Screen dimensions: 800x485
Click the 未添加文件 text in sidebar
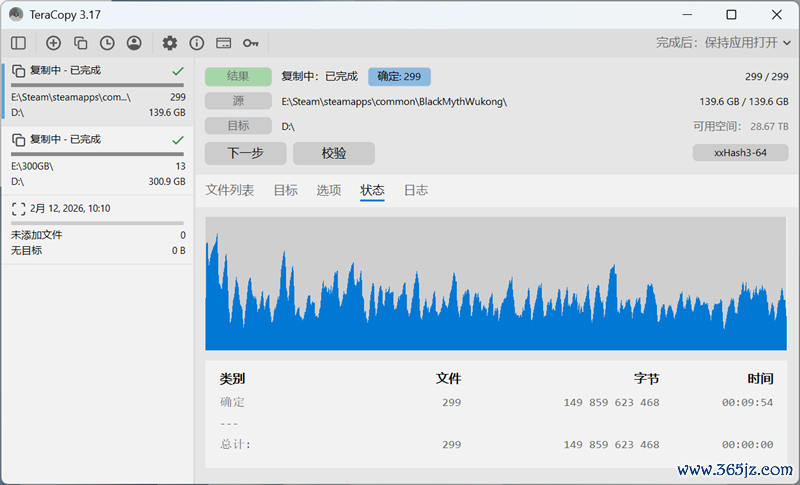pos(37,235)
